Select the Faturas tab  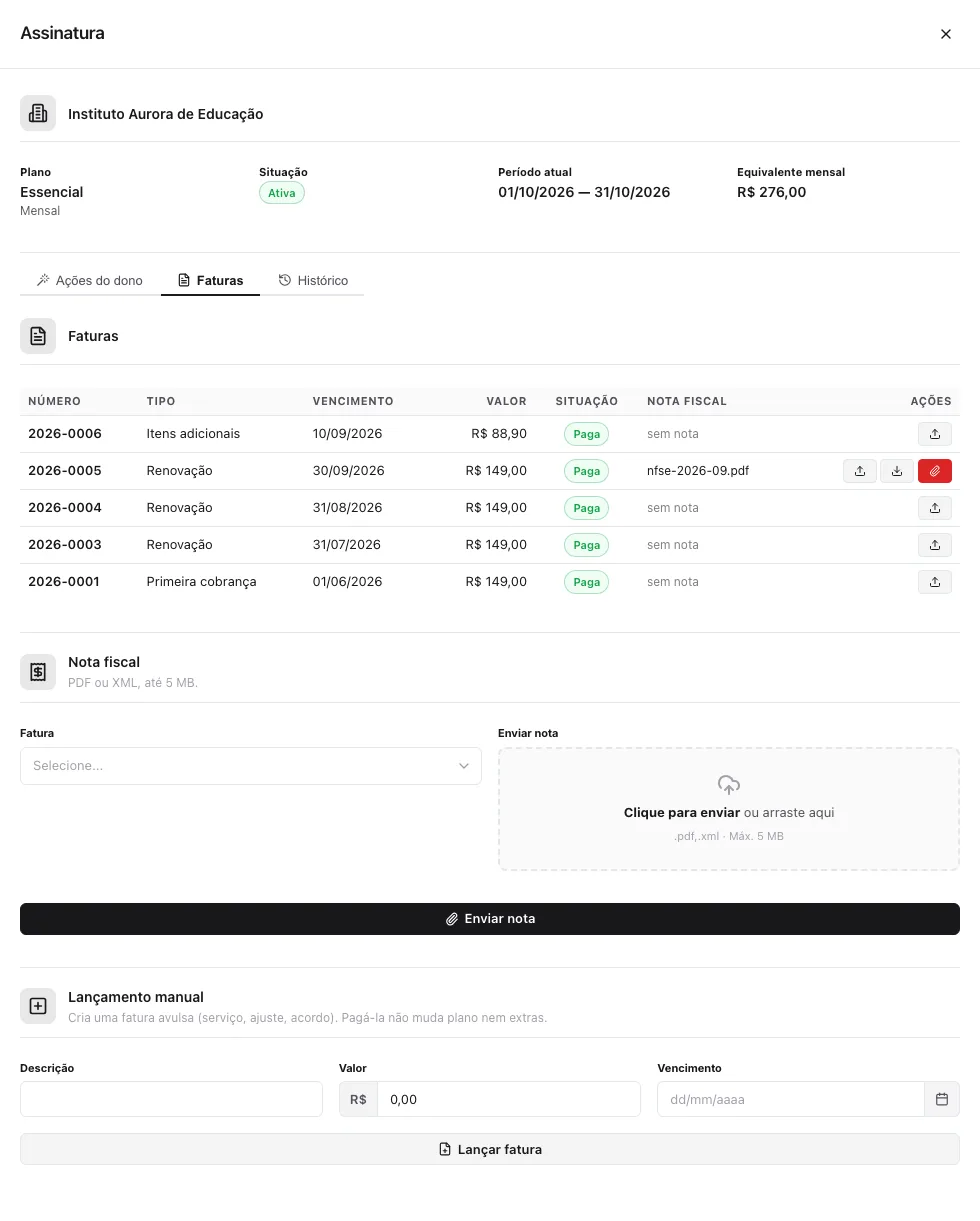[210, 281]
